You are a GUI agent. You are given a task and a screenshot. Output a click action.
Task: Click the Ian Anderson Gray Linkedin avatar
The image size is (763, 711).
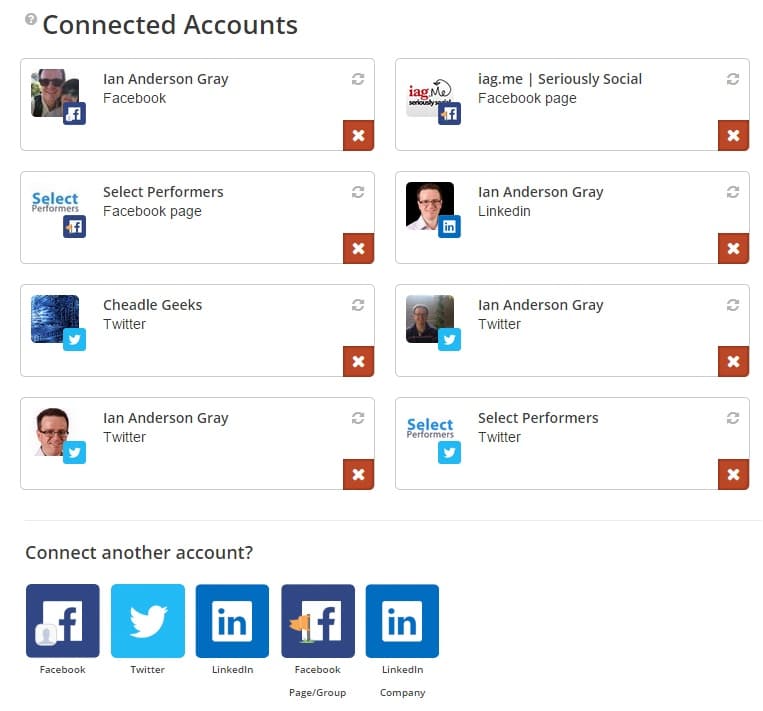(x=430, y=206)
